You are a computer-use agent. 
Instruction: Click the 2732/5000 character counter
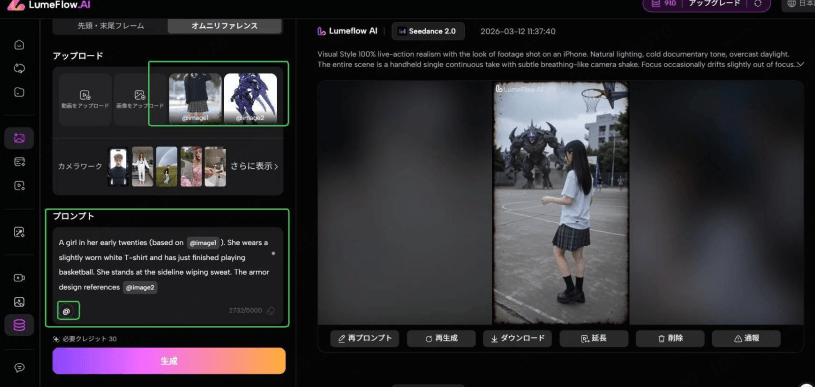click(245, 311)
